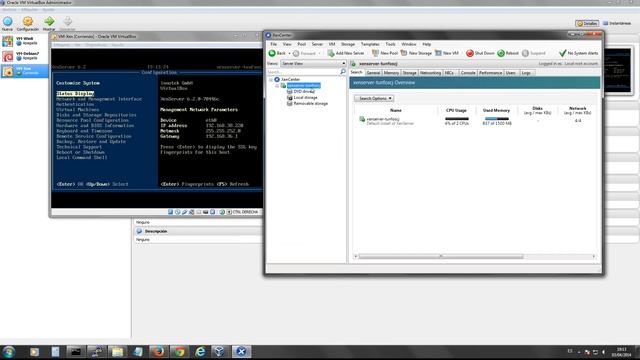
Task: Click the Descripción section icon in VirtualBox
Action: click(x=139, y=231)
